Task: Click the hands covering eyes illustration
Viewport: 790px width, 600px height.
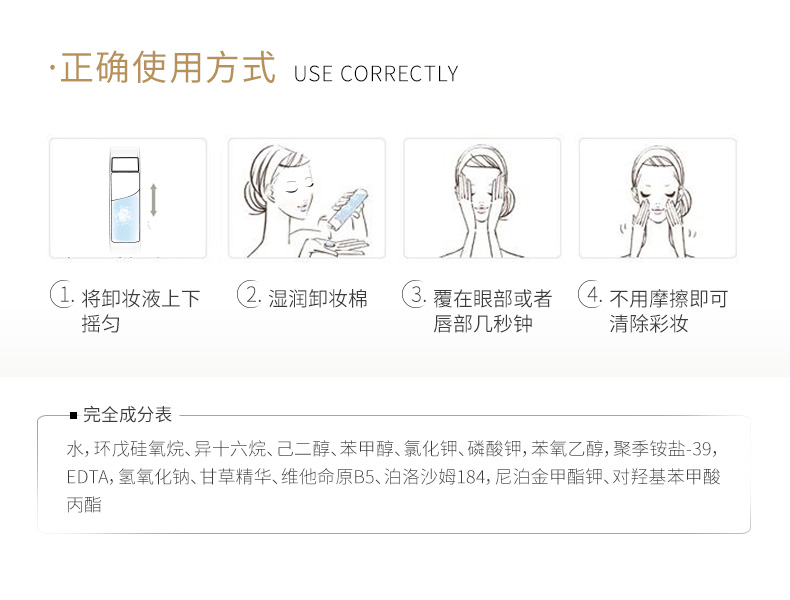Action: [482, 198]
